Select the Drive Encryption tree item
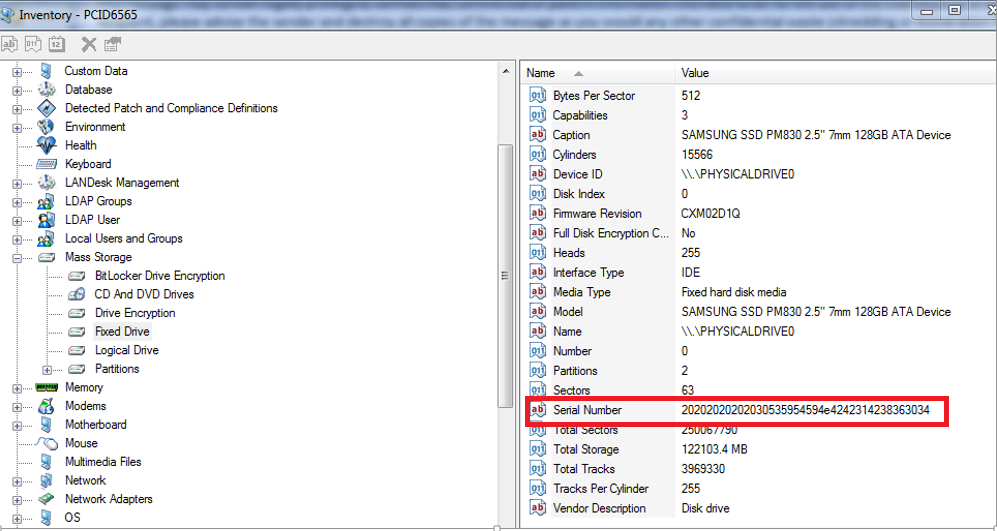This screenshot has width=997, height=531. [135, 313]
